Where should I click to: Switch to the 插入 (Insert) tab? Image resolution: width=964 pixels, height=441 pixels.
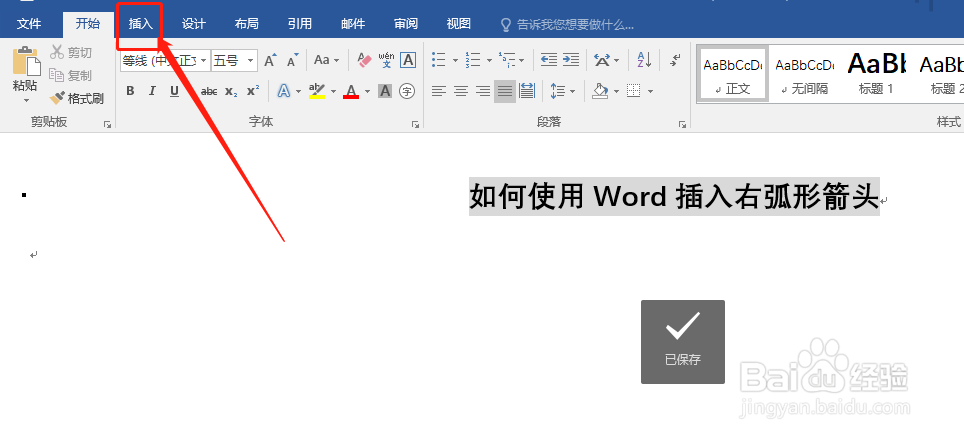(x=140, y=24)
